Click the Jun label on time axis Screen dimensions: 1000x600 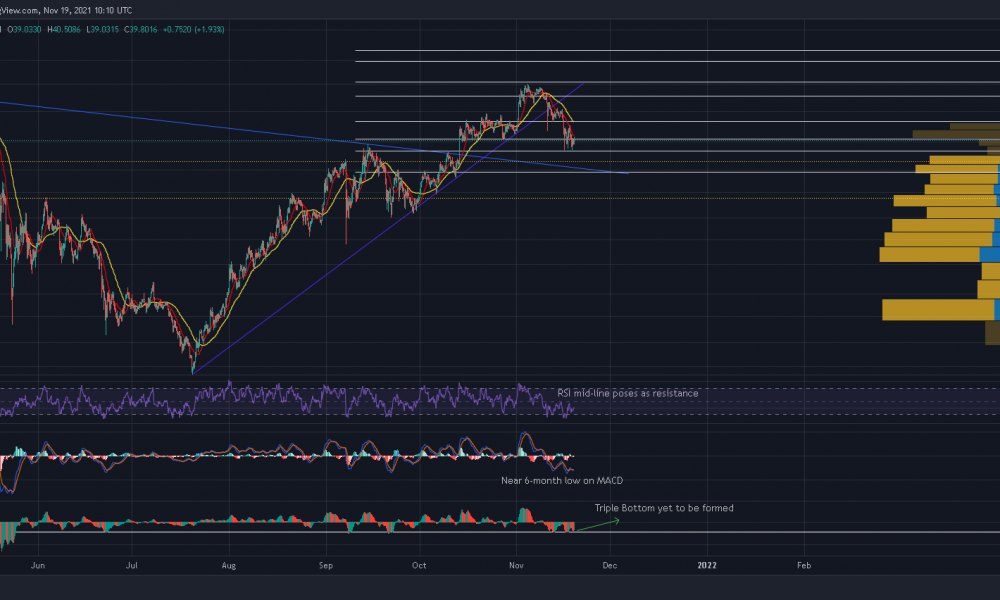click(x=38, y=566)
